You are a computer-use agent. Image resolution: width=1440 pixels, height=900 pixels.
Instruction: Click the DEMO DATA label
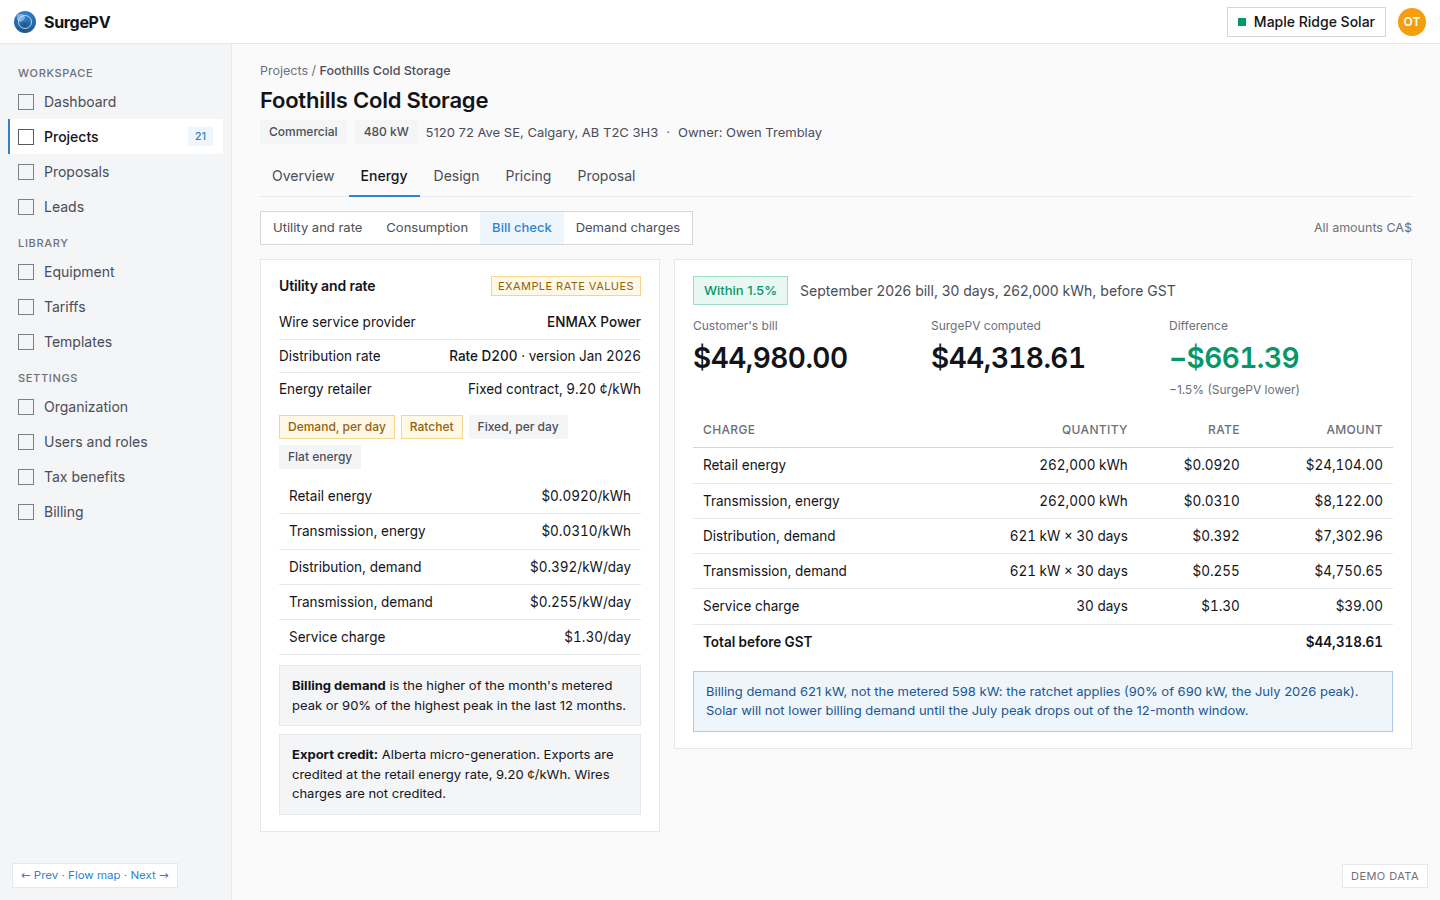tap(1384, 876)
